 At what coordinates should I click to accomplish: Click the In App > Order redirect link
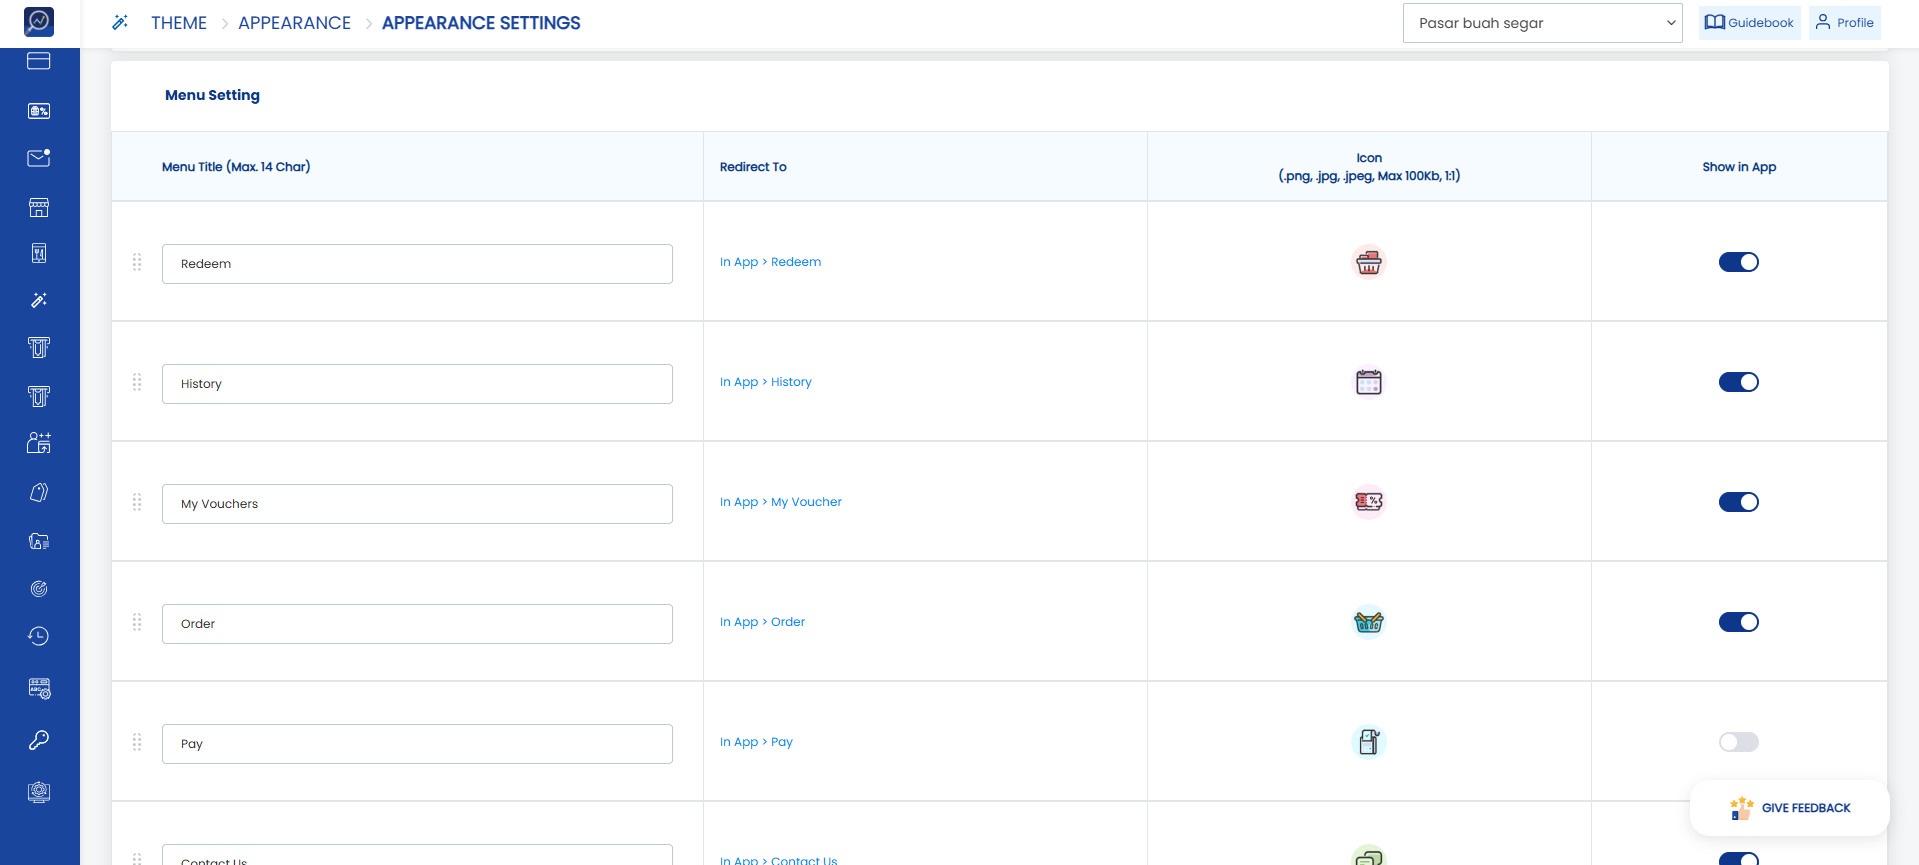[762, 622]
